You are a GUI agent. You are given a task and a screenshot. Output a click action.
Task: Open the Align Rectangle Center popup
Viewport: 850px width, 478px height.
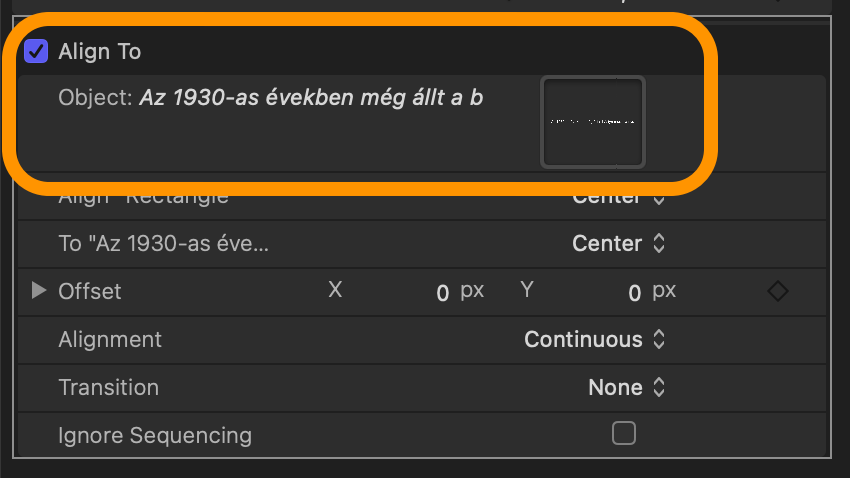[619, 198]
